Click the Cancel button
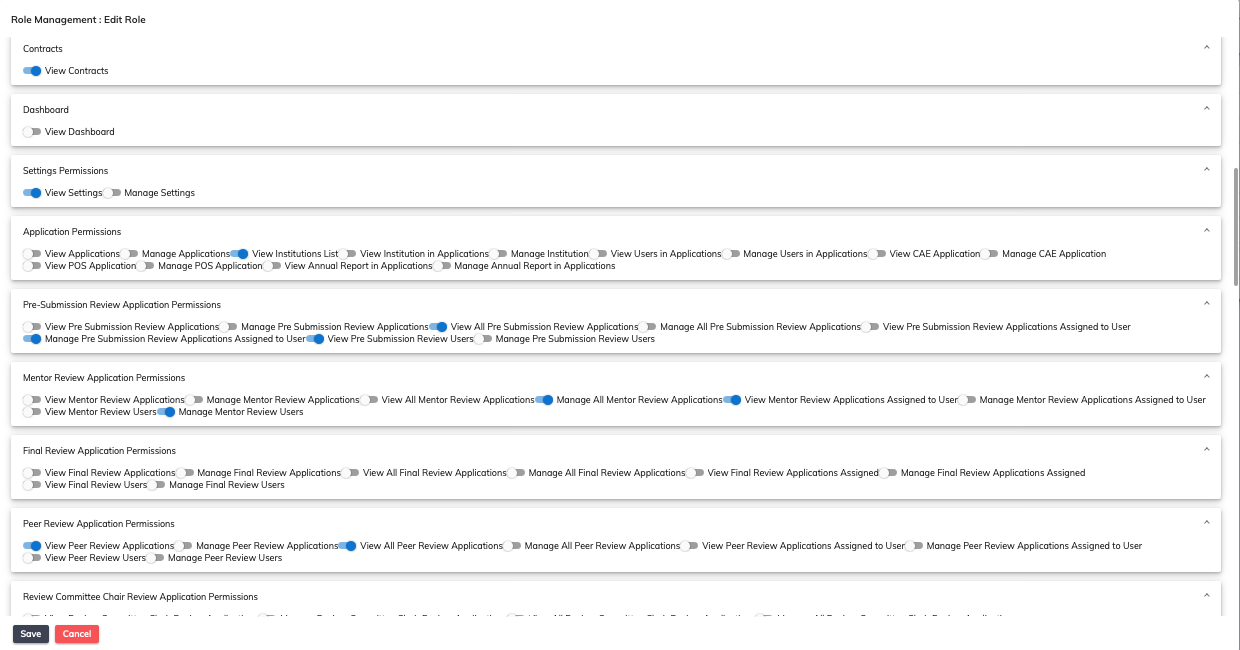The height and width of the screenshot is (650, 1240). pos(77,634)
